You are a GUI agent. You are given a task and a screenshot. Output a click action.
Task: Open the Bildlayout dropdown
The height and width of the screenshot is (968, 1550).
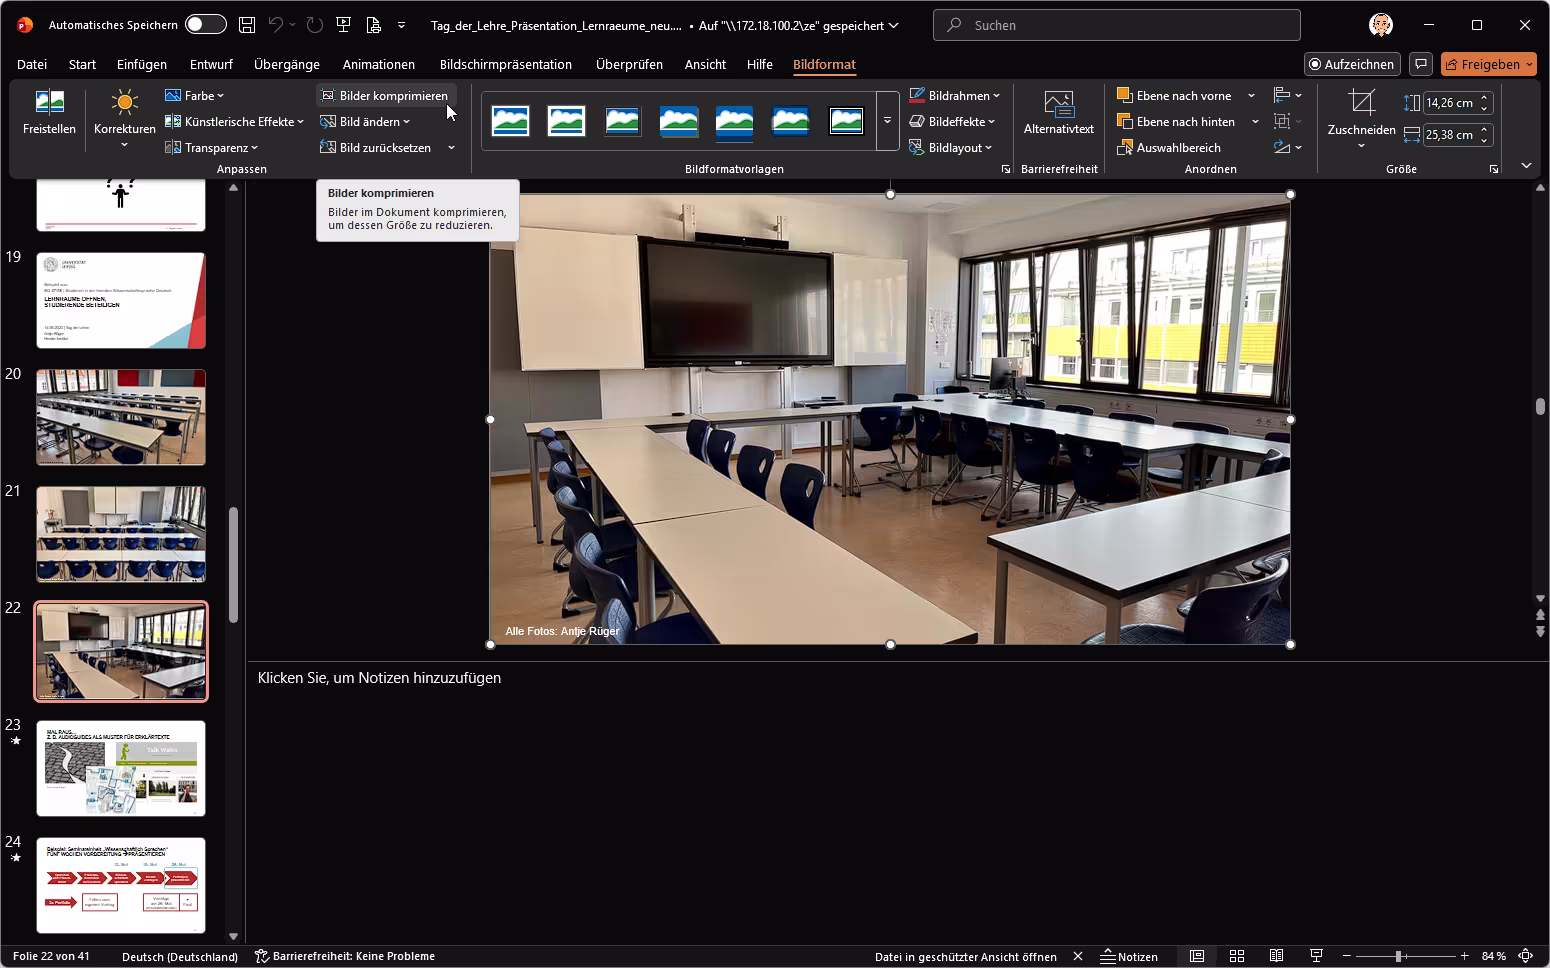point(951,148)
